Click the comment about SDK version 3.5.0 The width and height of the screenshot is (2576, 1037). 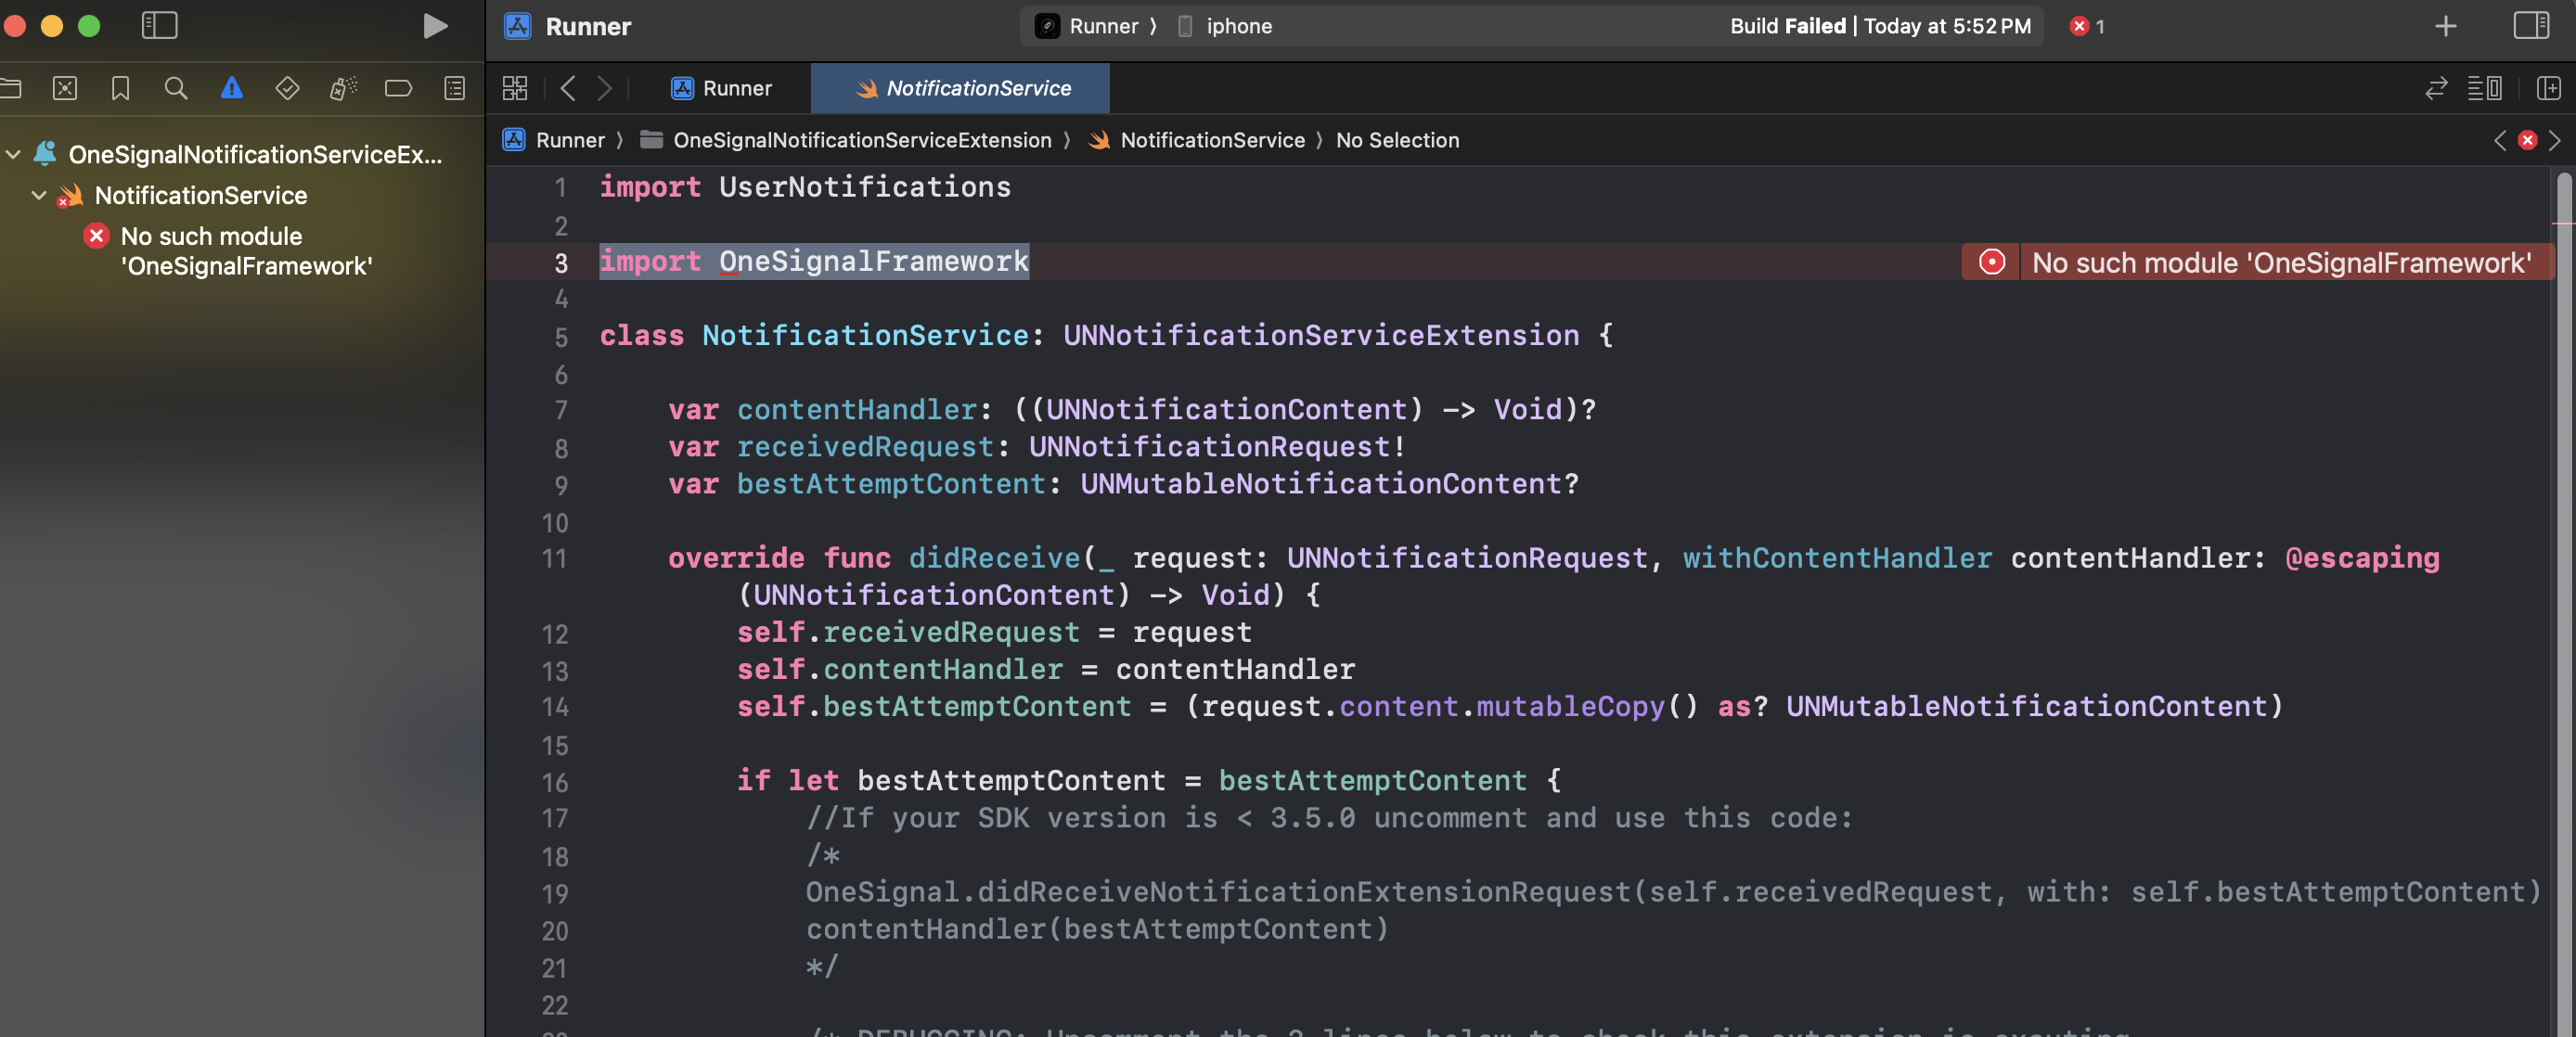coord(1330,818)
